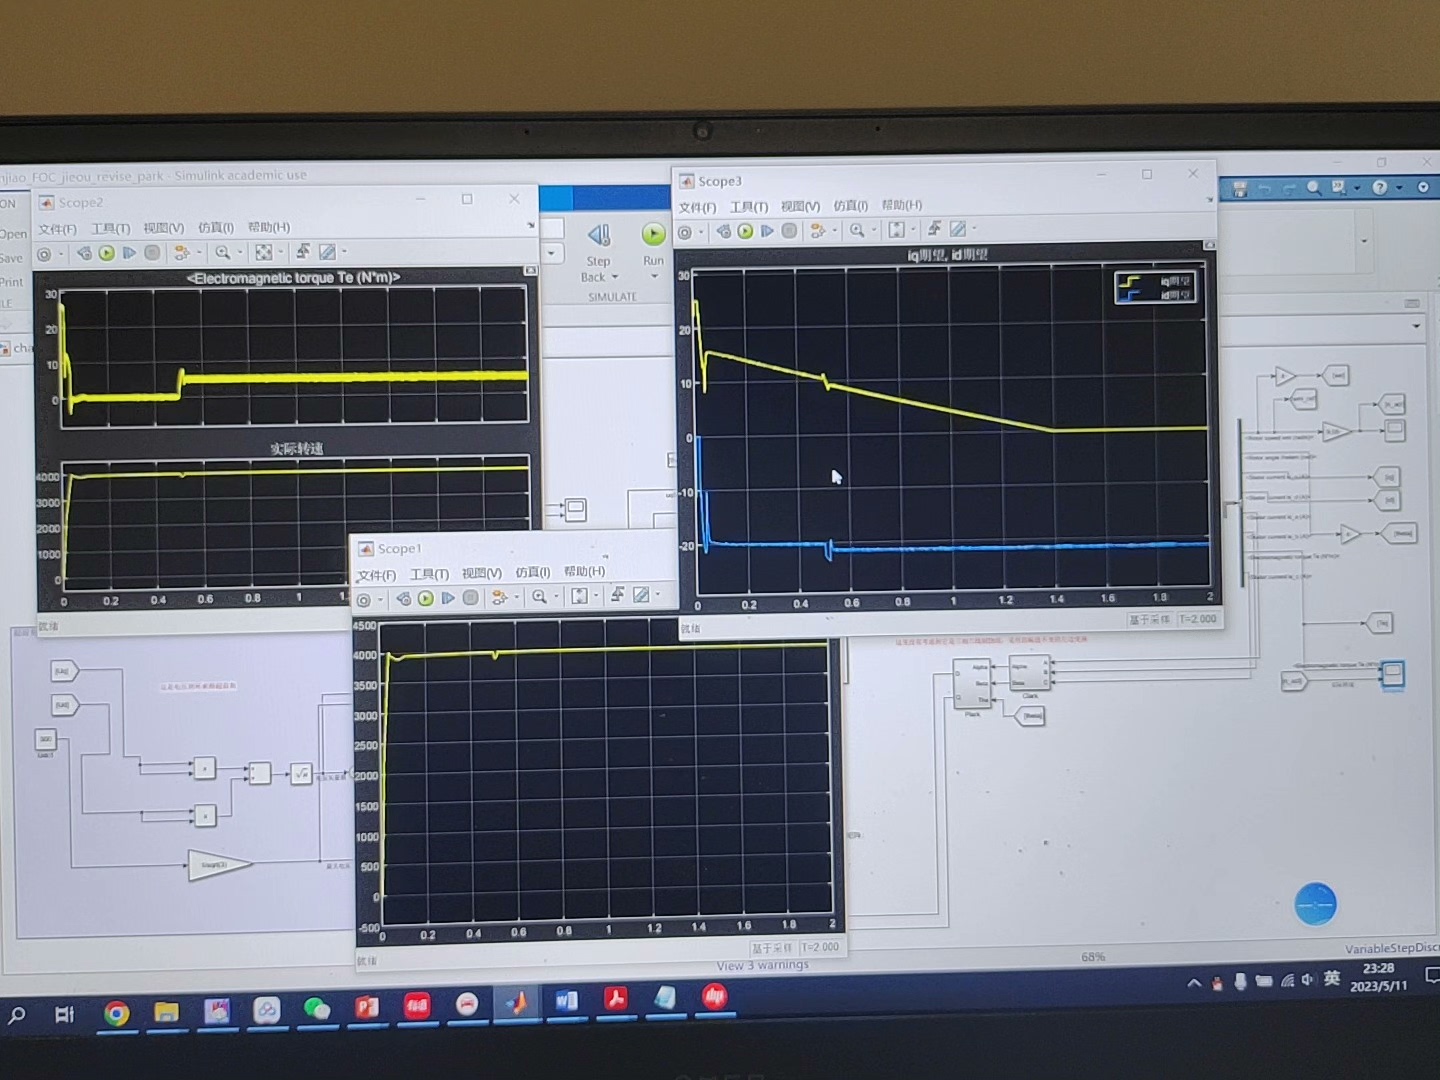Open measurements icon in Scope2 toolbar
The width and height of the screenshot is (1440, 1080).
pos(327,251)
